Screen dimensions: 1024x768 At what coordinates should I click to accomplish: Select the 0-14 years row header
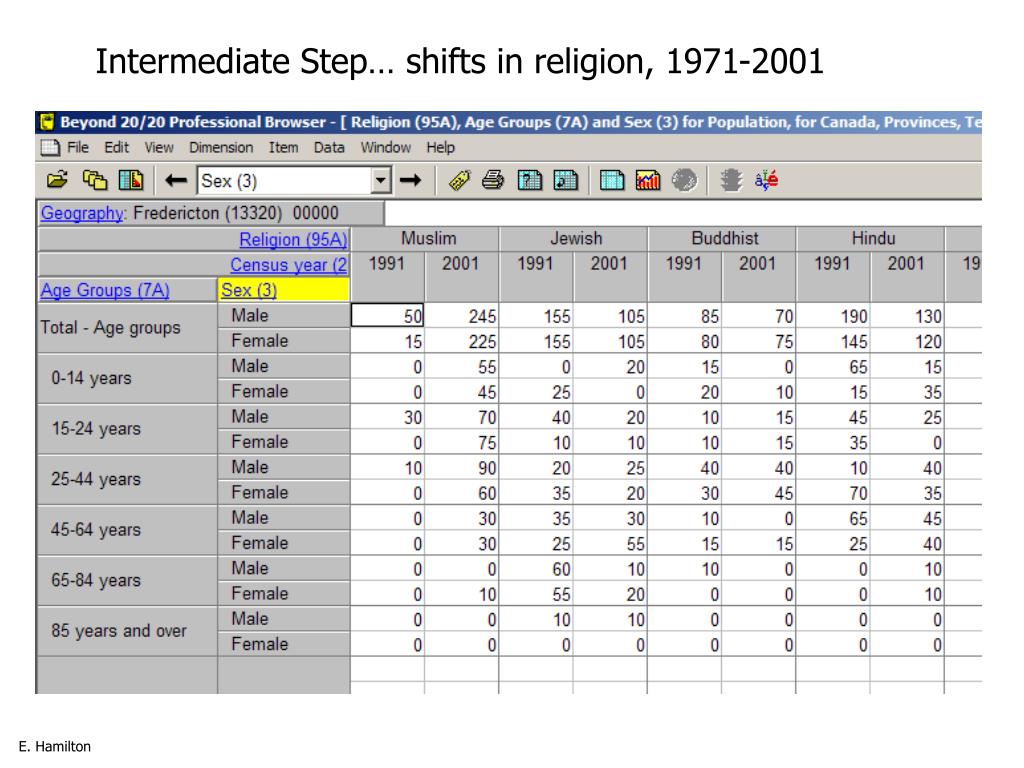127,378
